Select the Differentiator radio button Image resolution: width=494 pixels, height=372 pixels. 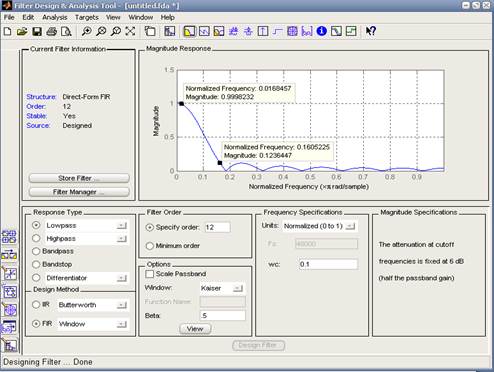pyautogui.click(x=36, y=278)
